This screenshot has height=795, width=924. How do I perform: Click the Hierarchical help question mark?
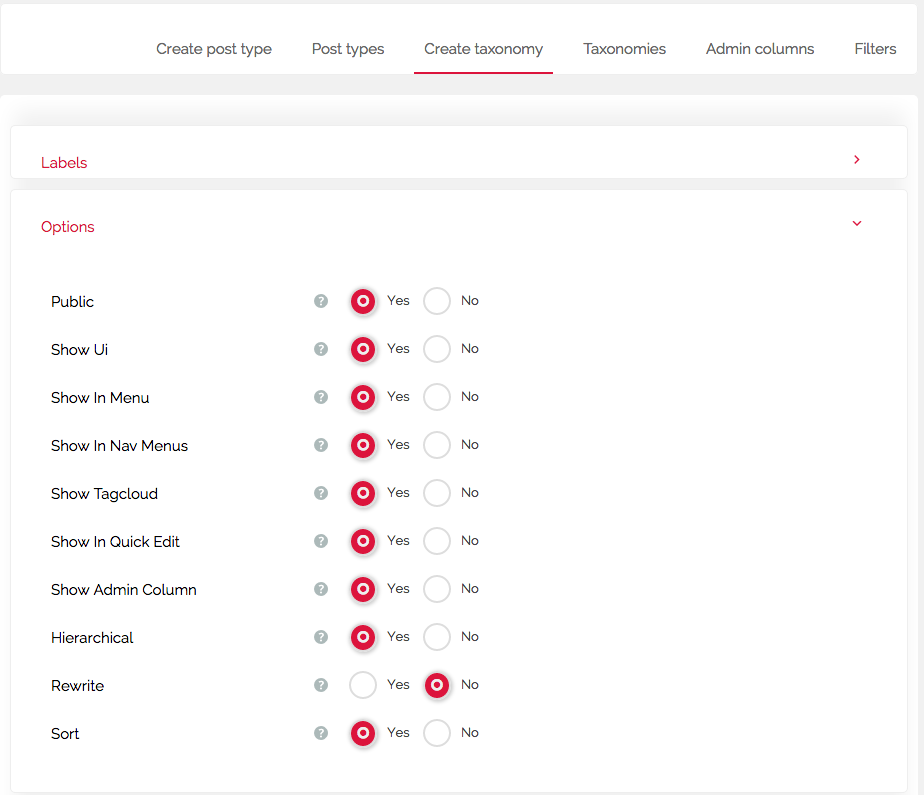click(321, 637)
